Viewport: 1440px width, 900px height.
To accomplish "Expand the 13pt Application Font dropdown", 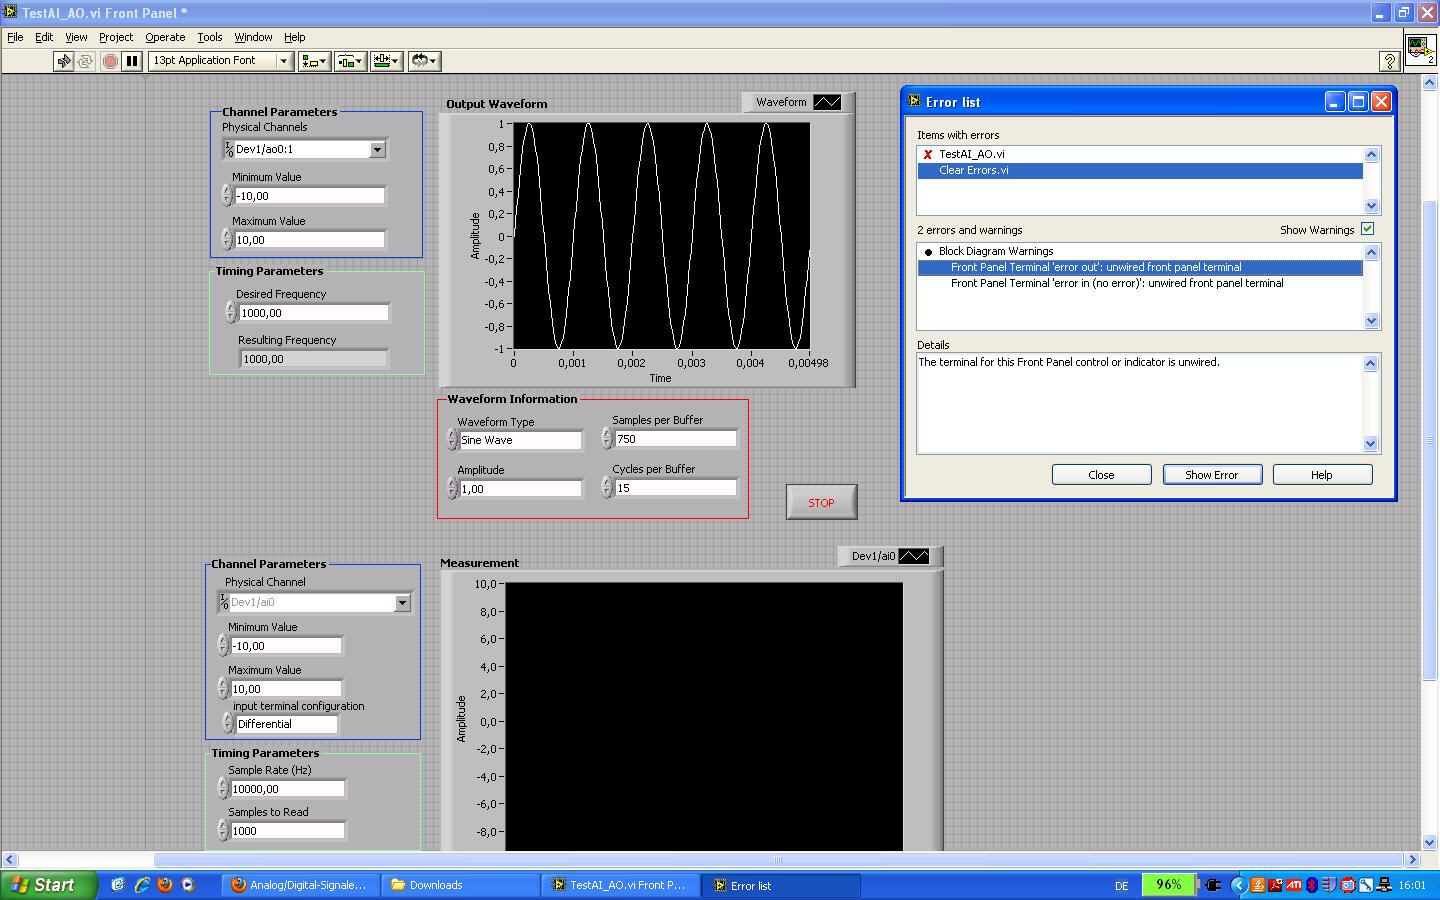I will coord(283,61).
